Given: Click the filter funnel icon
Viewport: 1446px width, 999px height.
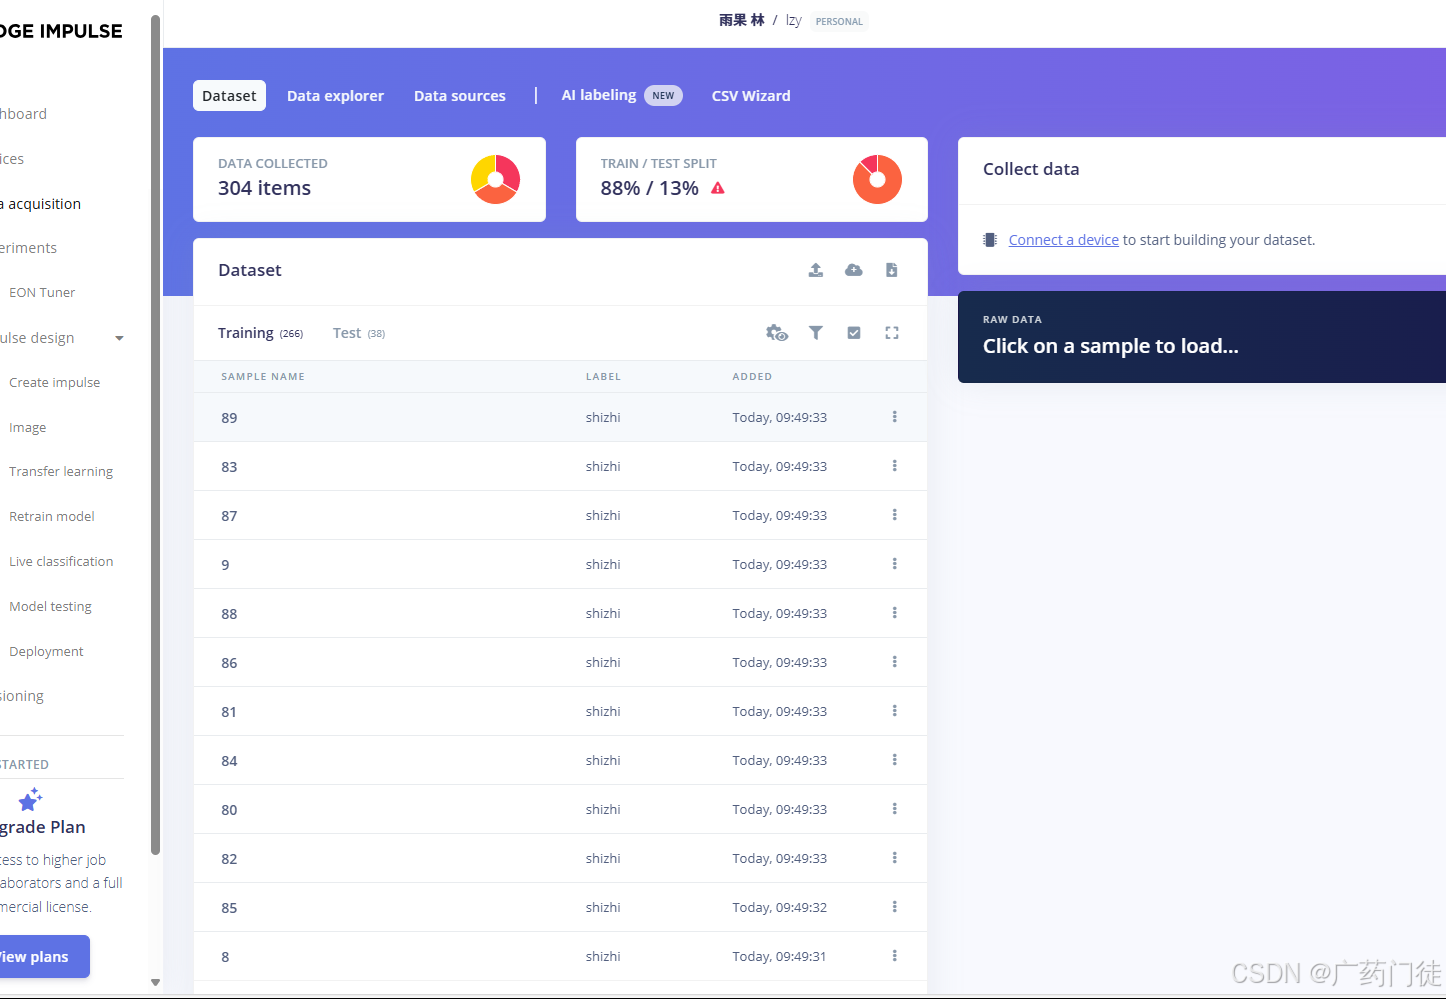Looking at the screenshot, I should click(x=816, y=333).
